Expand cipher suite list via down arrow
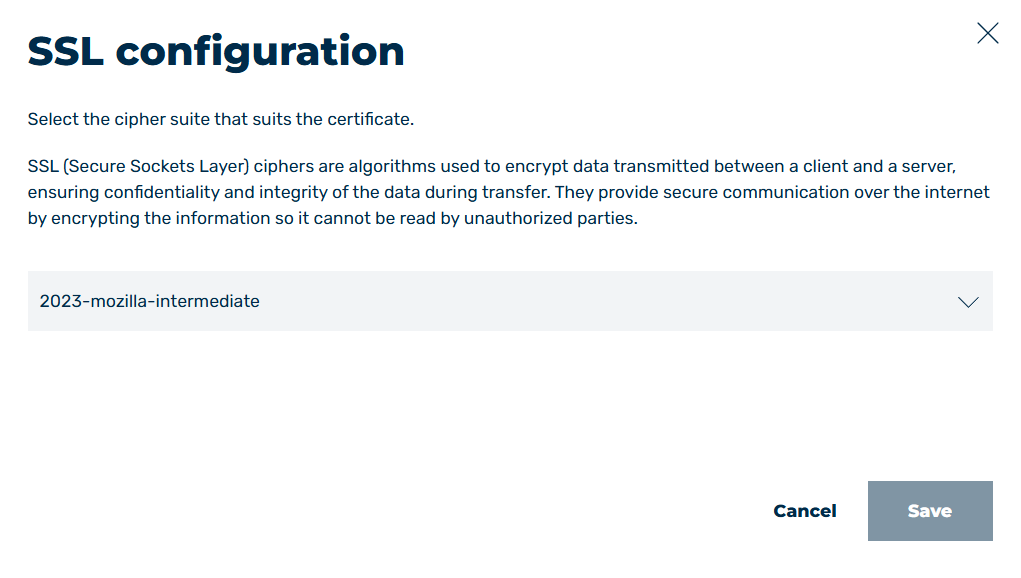Screen dimensions: 1021x578 coord(968,302)
